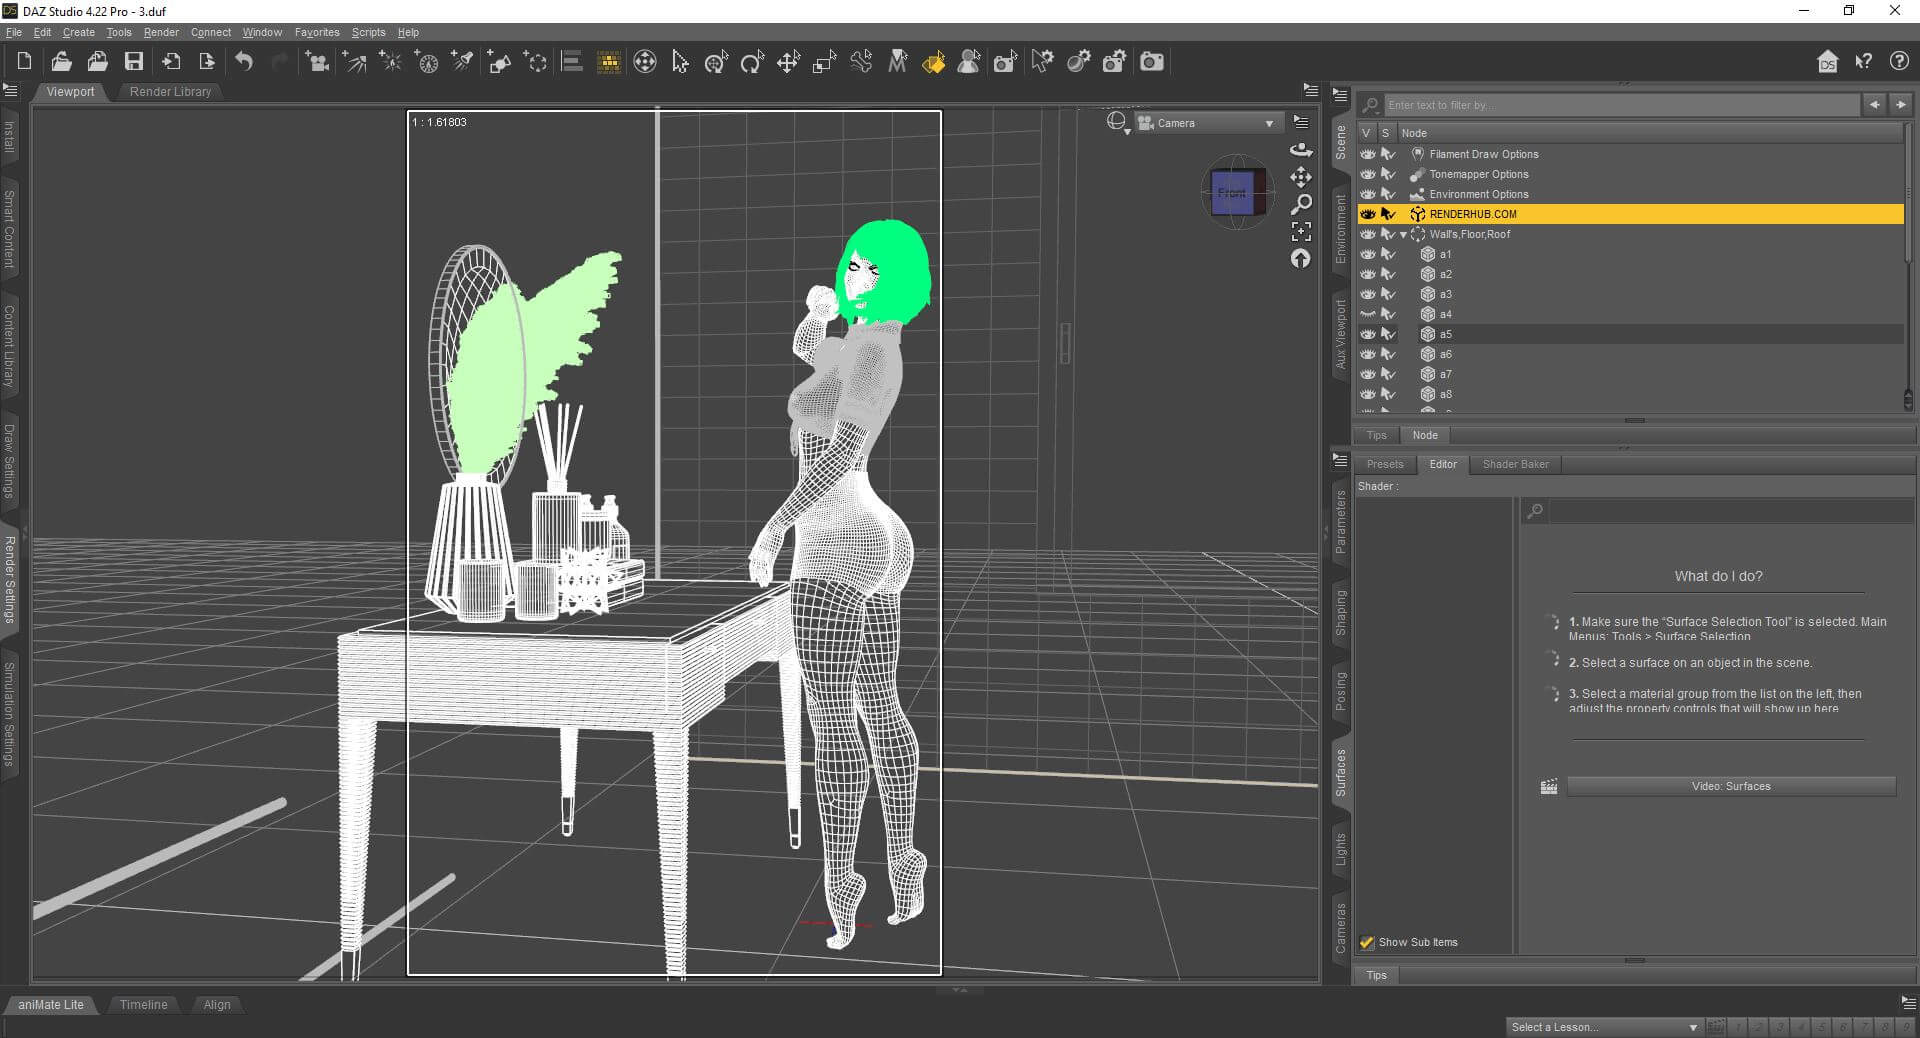
Task: Switch to the Presets tab
Action: (x=1385, y=464)
